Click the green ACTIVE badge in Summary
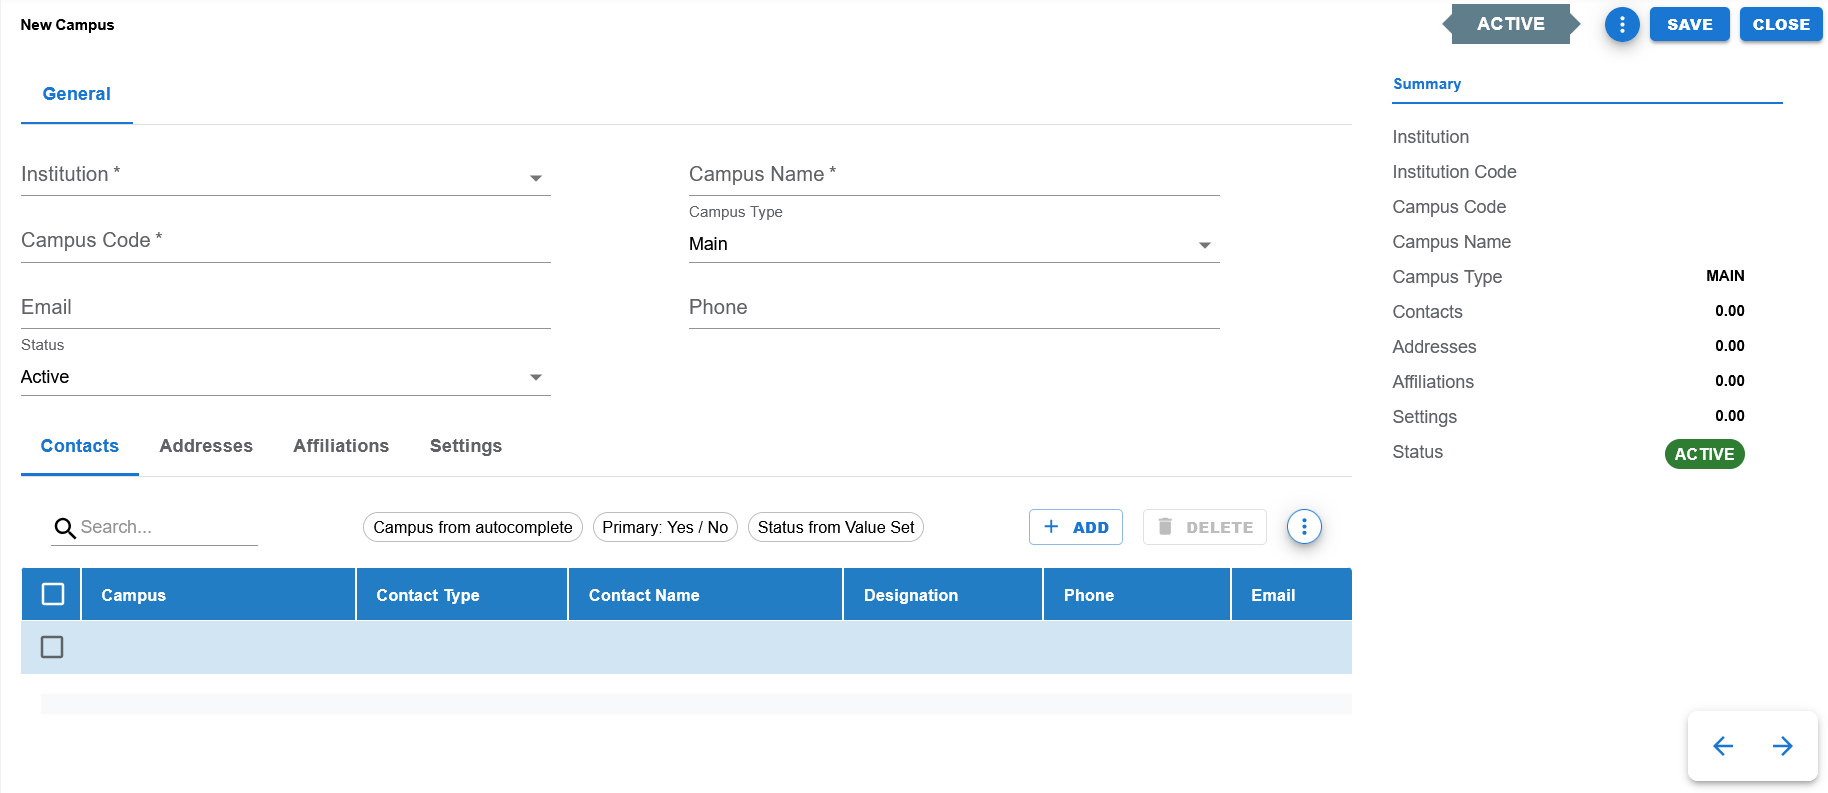Image resolution: width=1828 pixels, height=793 pixels. 1705,454
